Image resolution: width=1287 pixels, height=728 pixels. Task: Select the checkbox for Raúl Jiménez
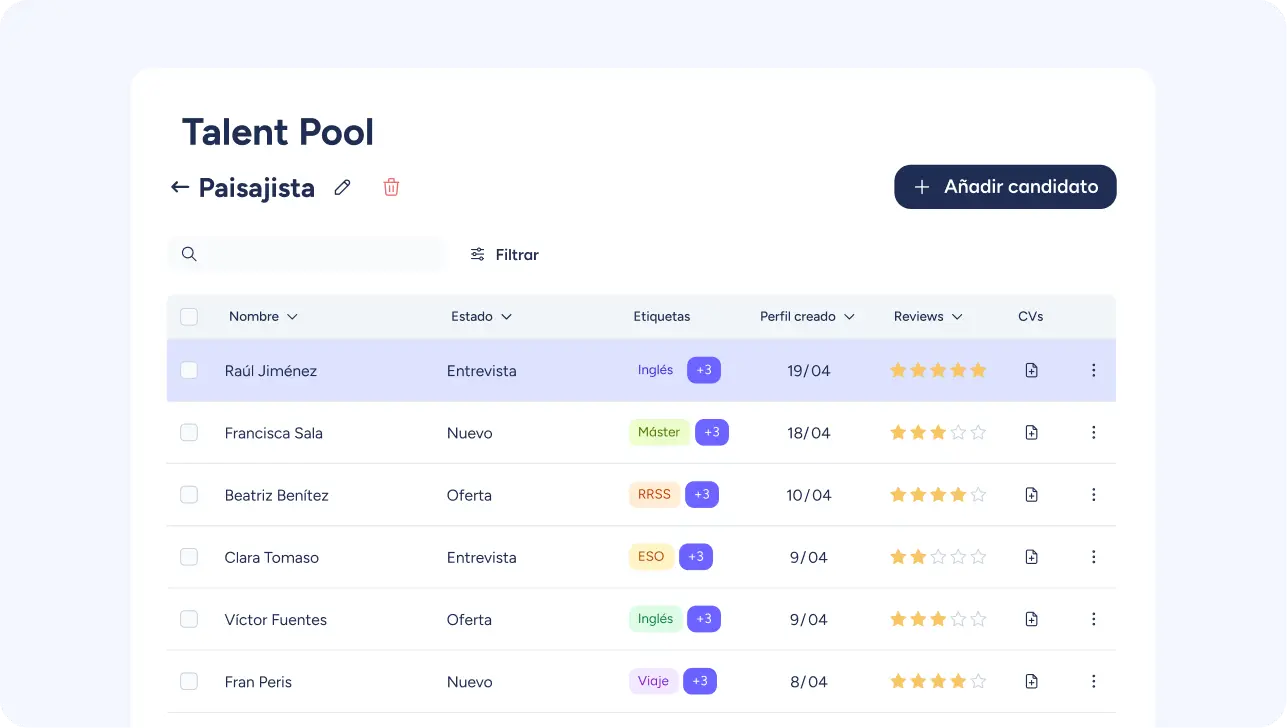(189, 370)
